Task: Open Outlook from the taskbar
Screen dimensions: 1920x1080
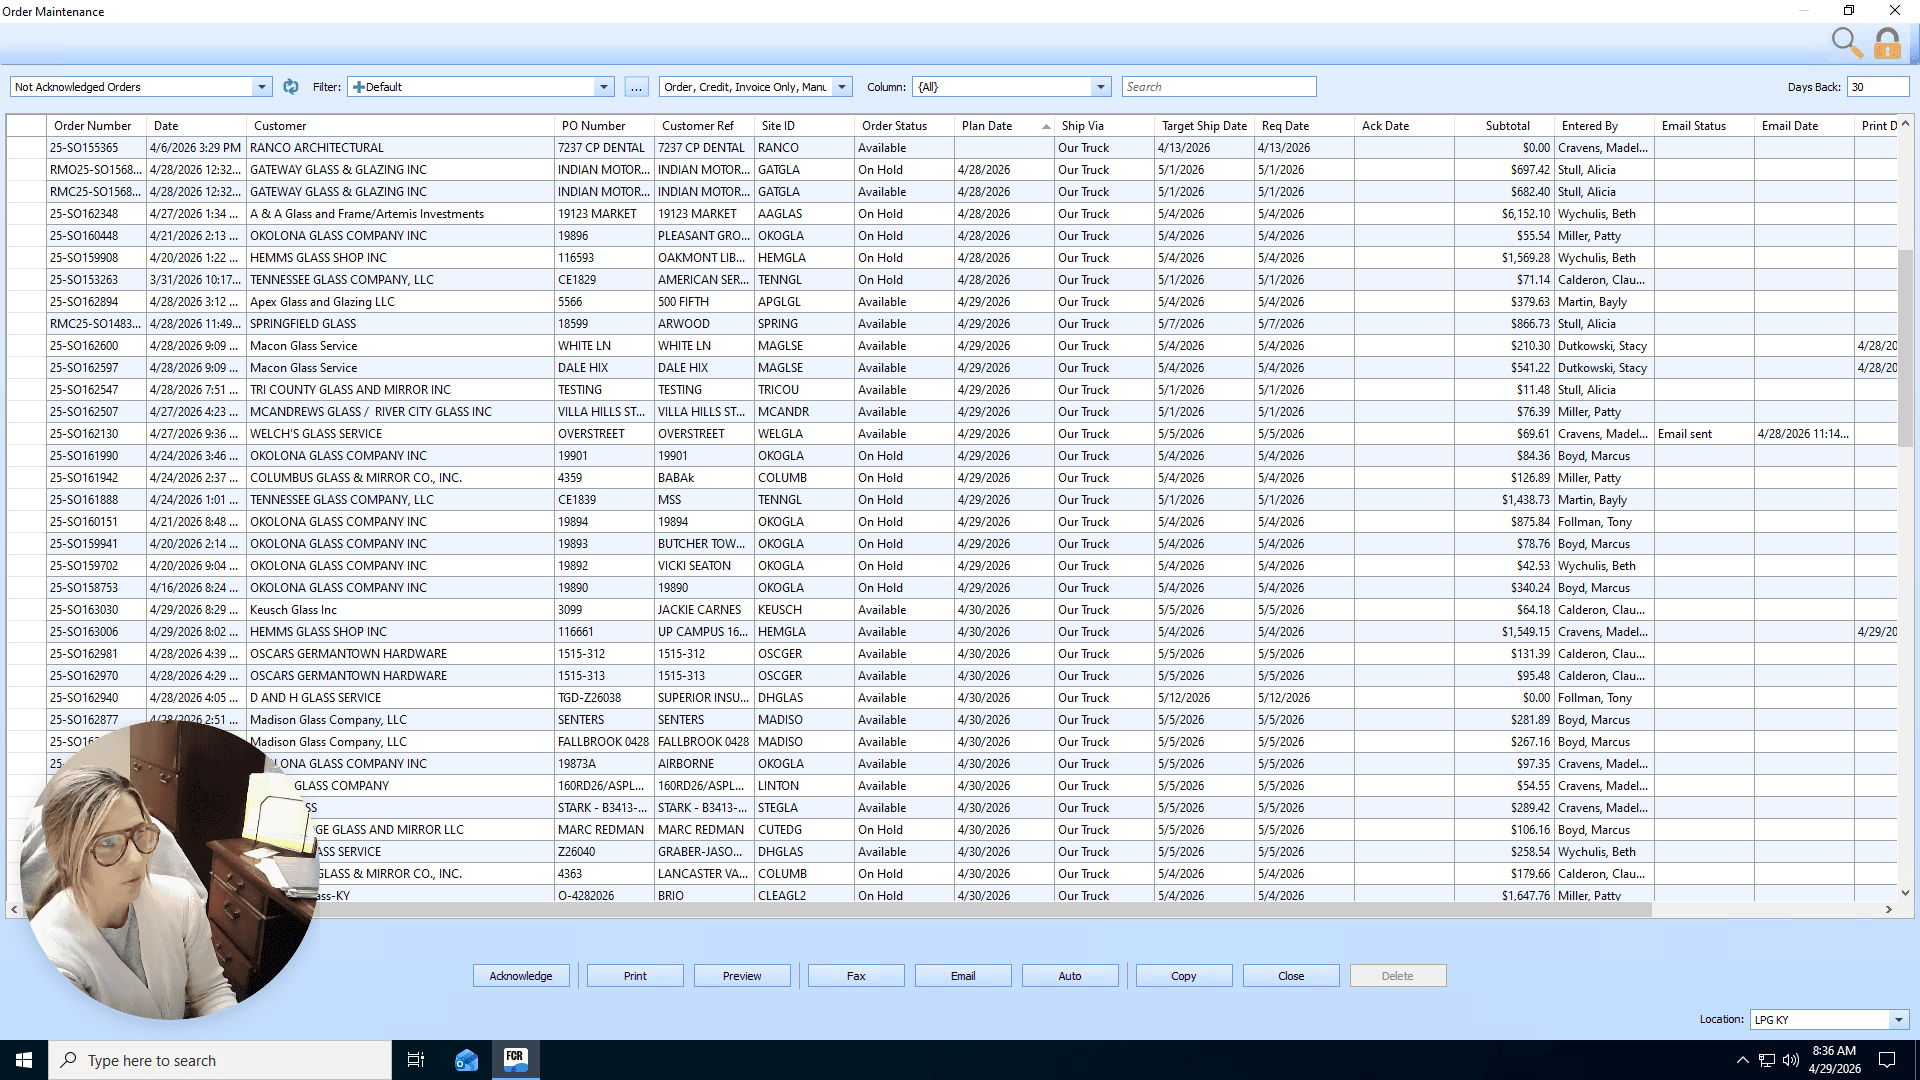Action: [x=466, y=1060]
